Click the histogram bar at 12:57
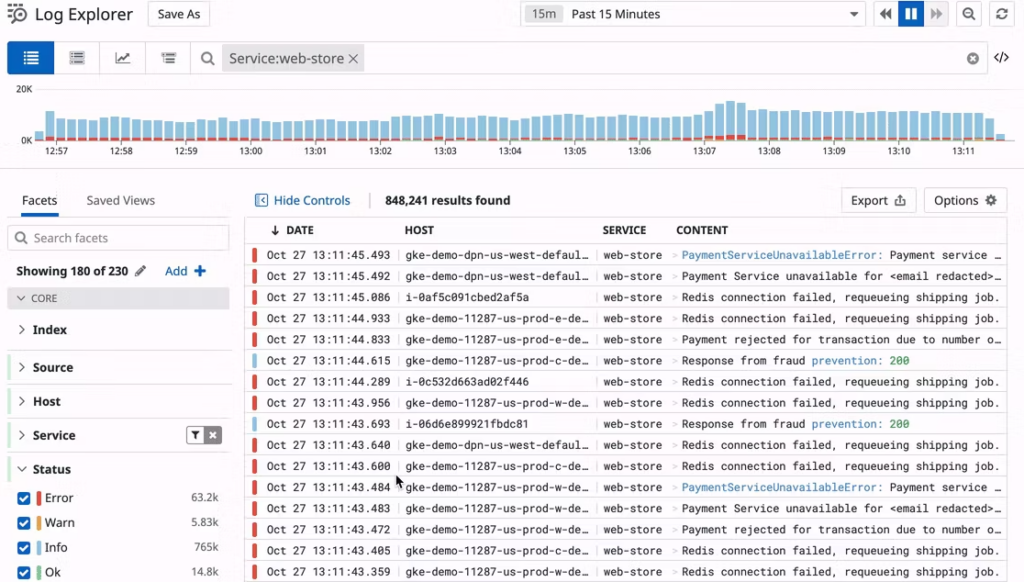The image size is (1024, 582). click(x=60, y=129)
